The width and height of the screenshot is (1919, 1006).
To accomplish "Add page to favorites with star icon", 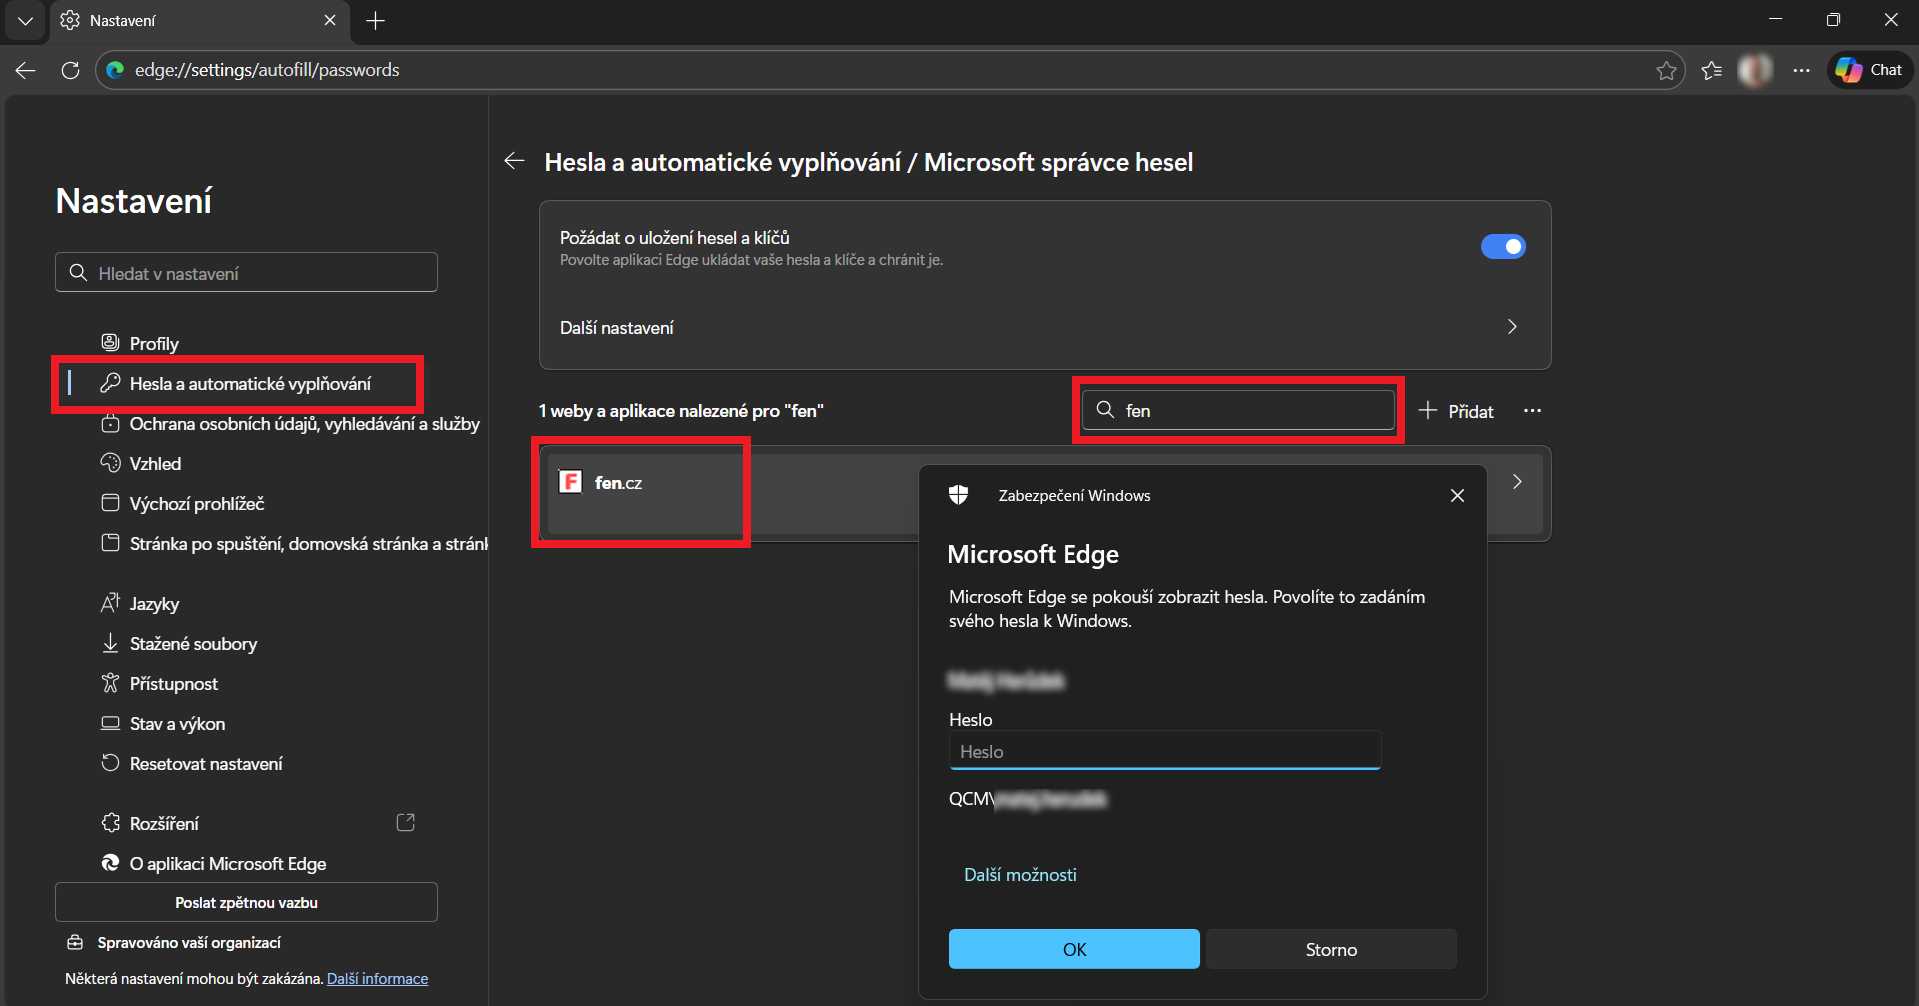I will tap(1666, 70).
